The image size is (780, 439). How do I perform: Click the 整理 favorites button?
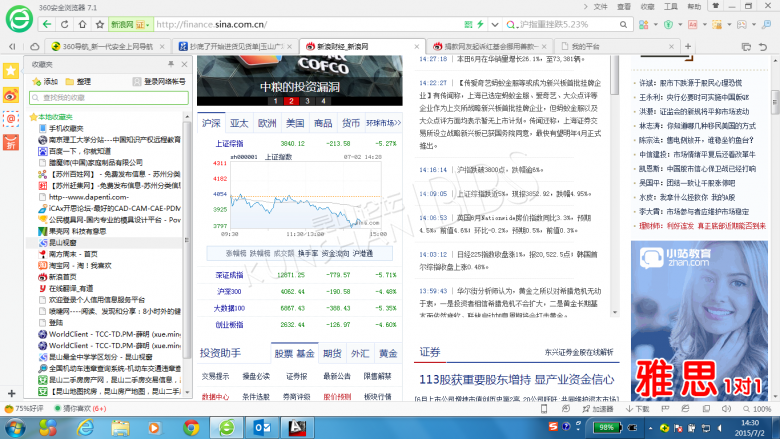click(78, 82)
